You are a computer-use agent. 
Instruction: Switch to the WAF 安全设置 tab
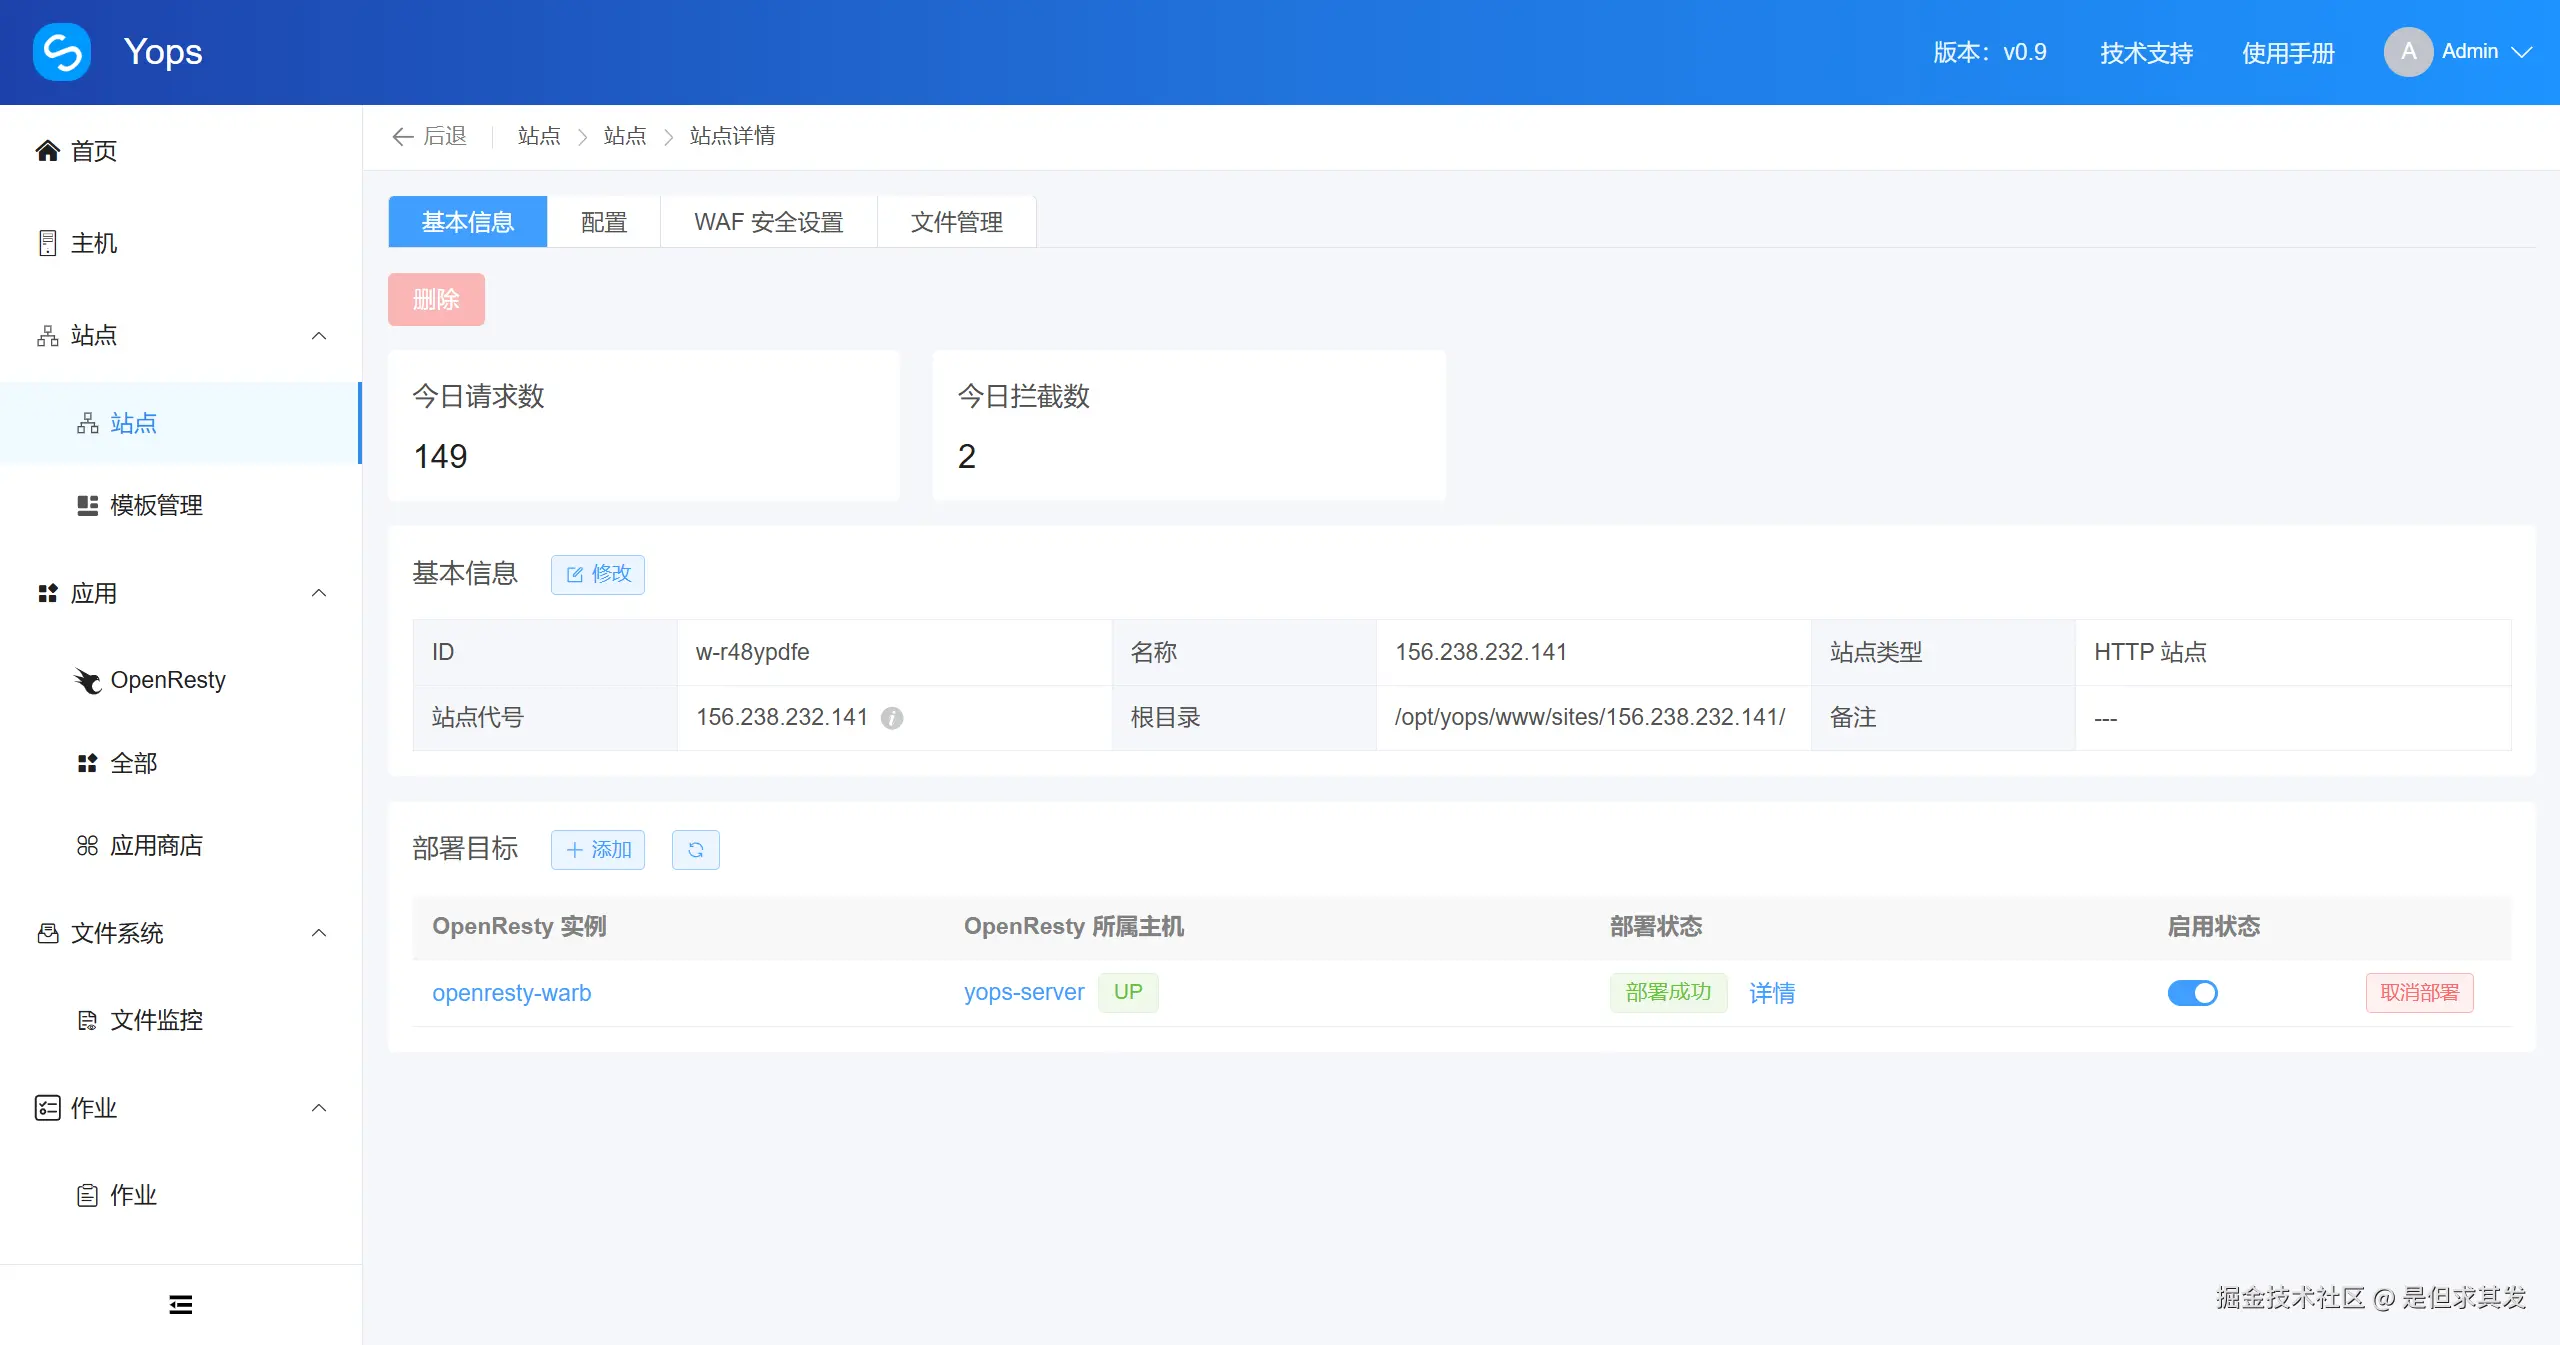768,222
